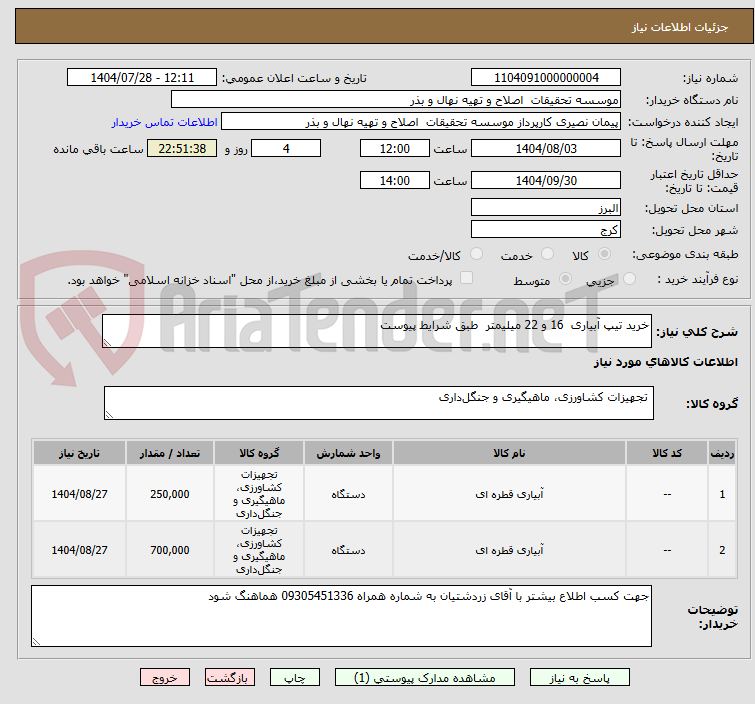
Task: Select the کالا radio button
Action: click(x=604, y=254)
